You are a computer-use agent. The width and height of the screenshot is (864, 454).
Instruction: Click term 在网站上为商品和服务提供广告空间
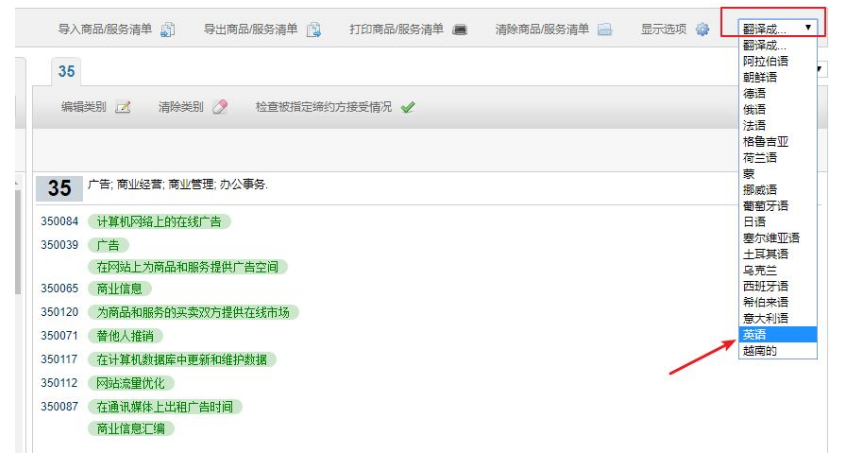coord(188,267)
